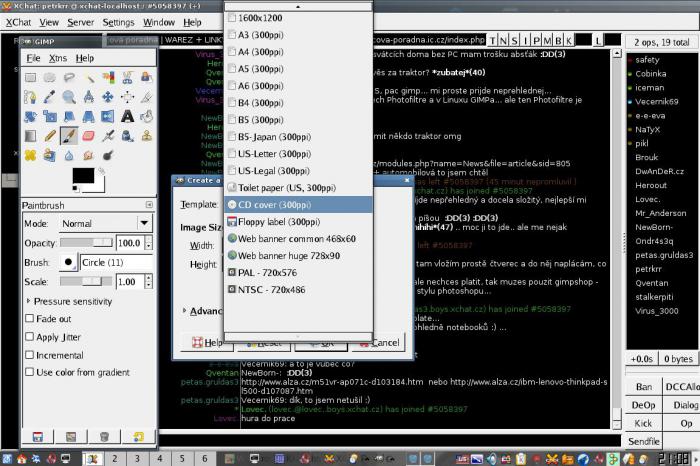Select the Ink tool

(x=127, y=136)
